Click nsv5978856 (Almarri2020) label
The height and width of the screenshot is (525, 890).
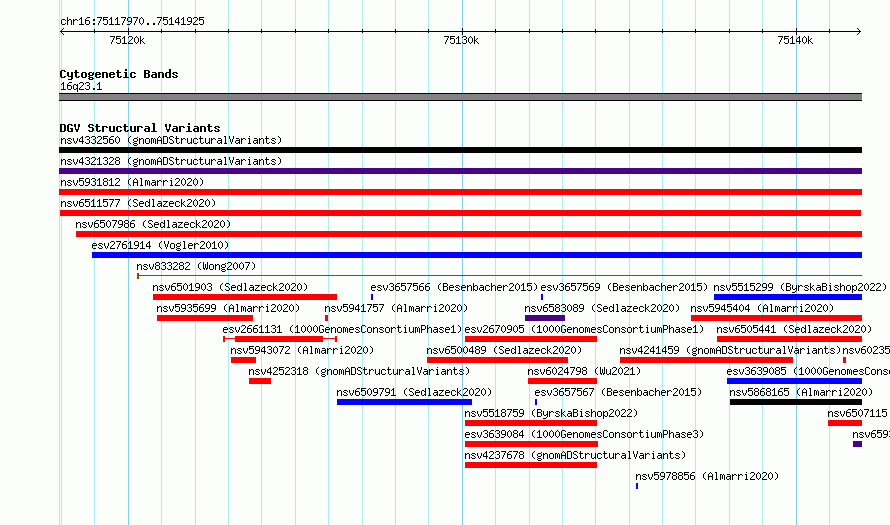tap(707, 476)
